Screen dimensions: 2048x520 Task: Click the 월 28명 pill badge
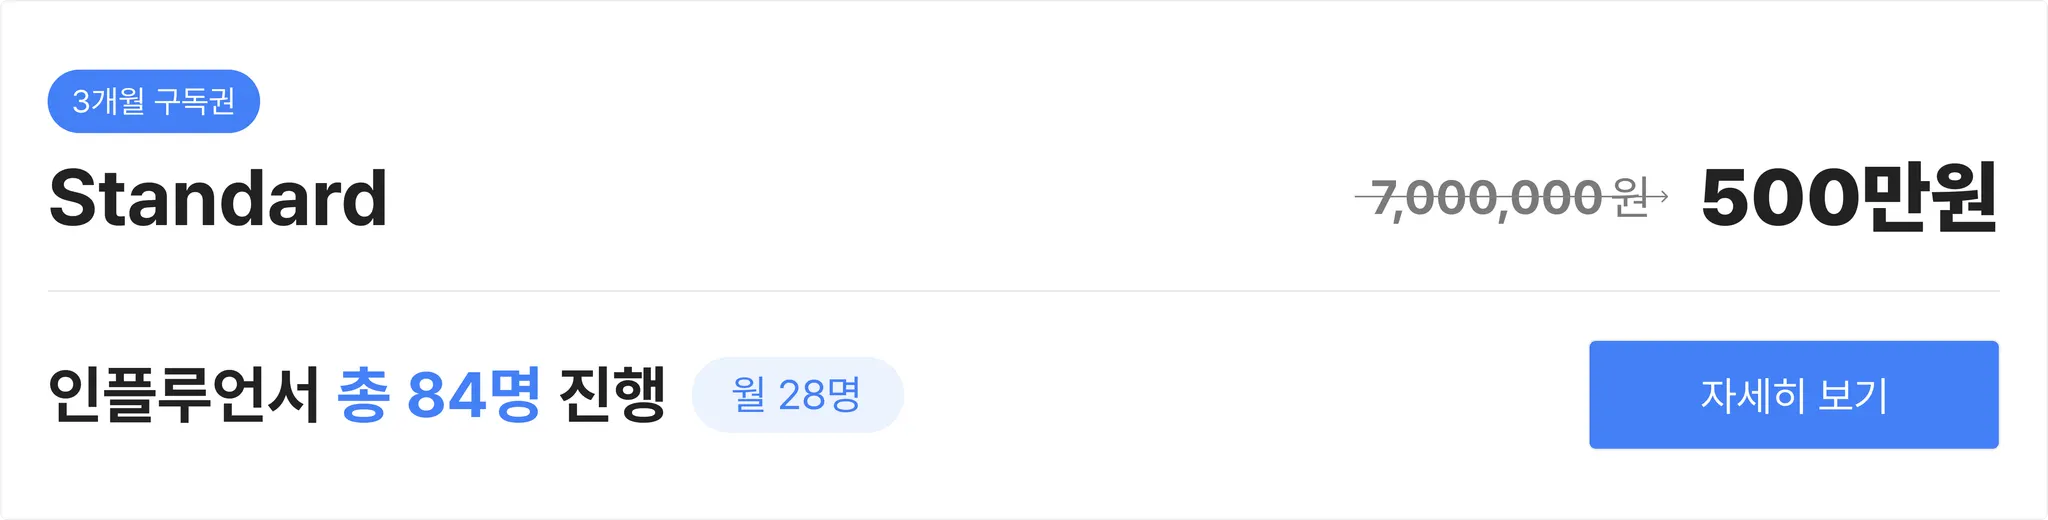point(797,395)
